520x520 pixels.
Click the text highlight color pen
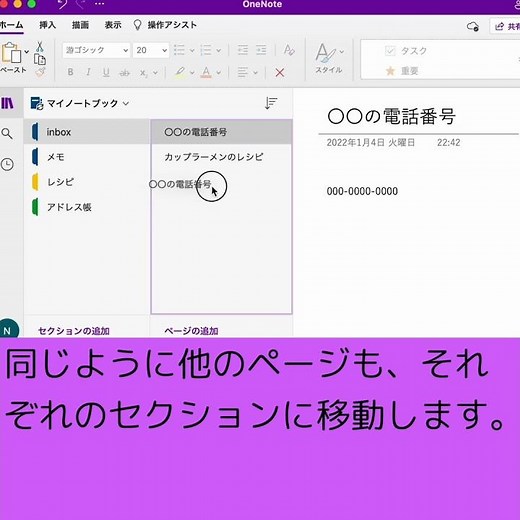tap(180, 72)
